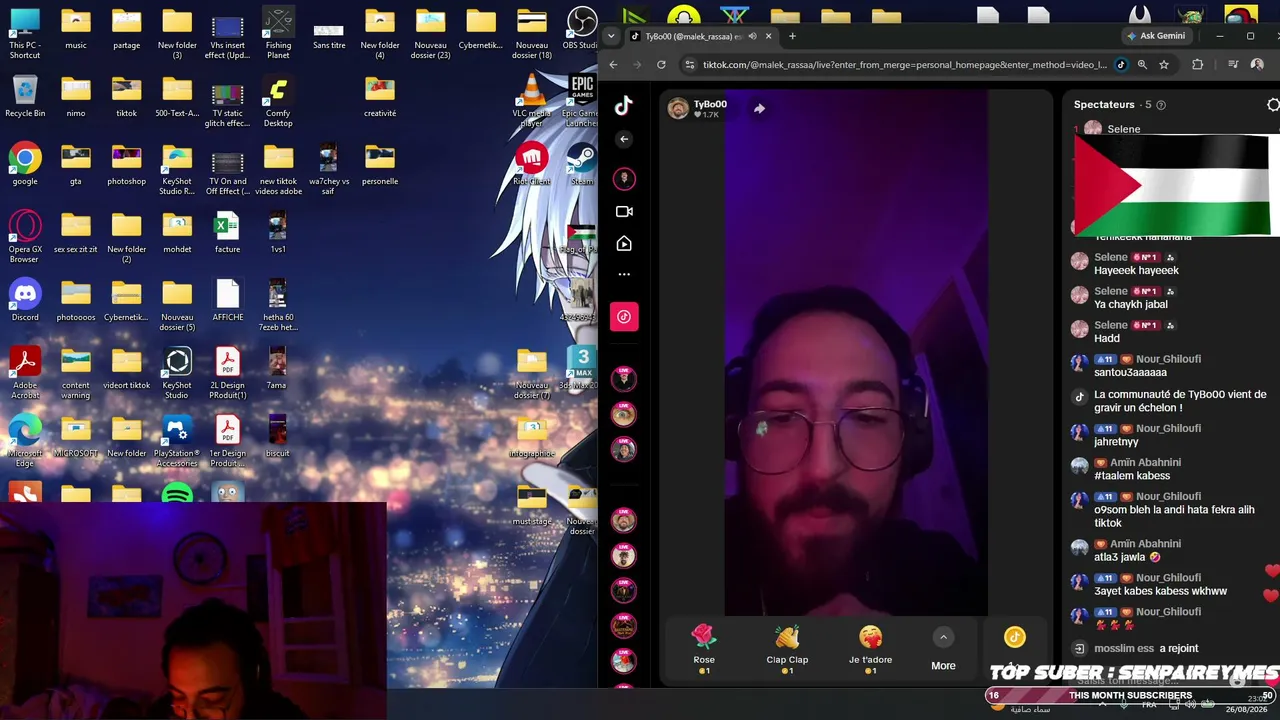Open the zoom magnifier in address bar
Image resolution: width=1280 pixels, height=720 pixels.
1142,65
